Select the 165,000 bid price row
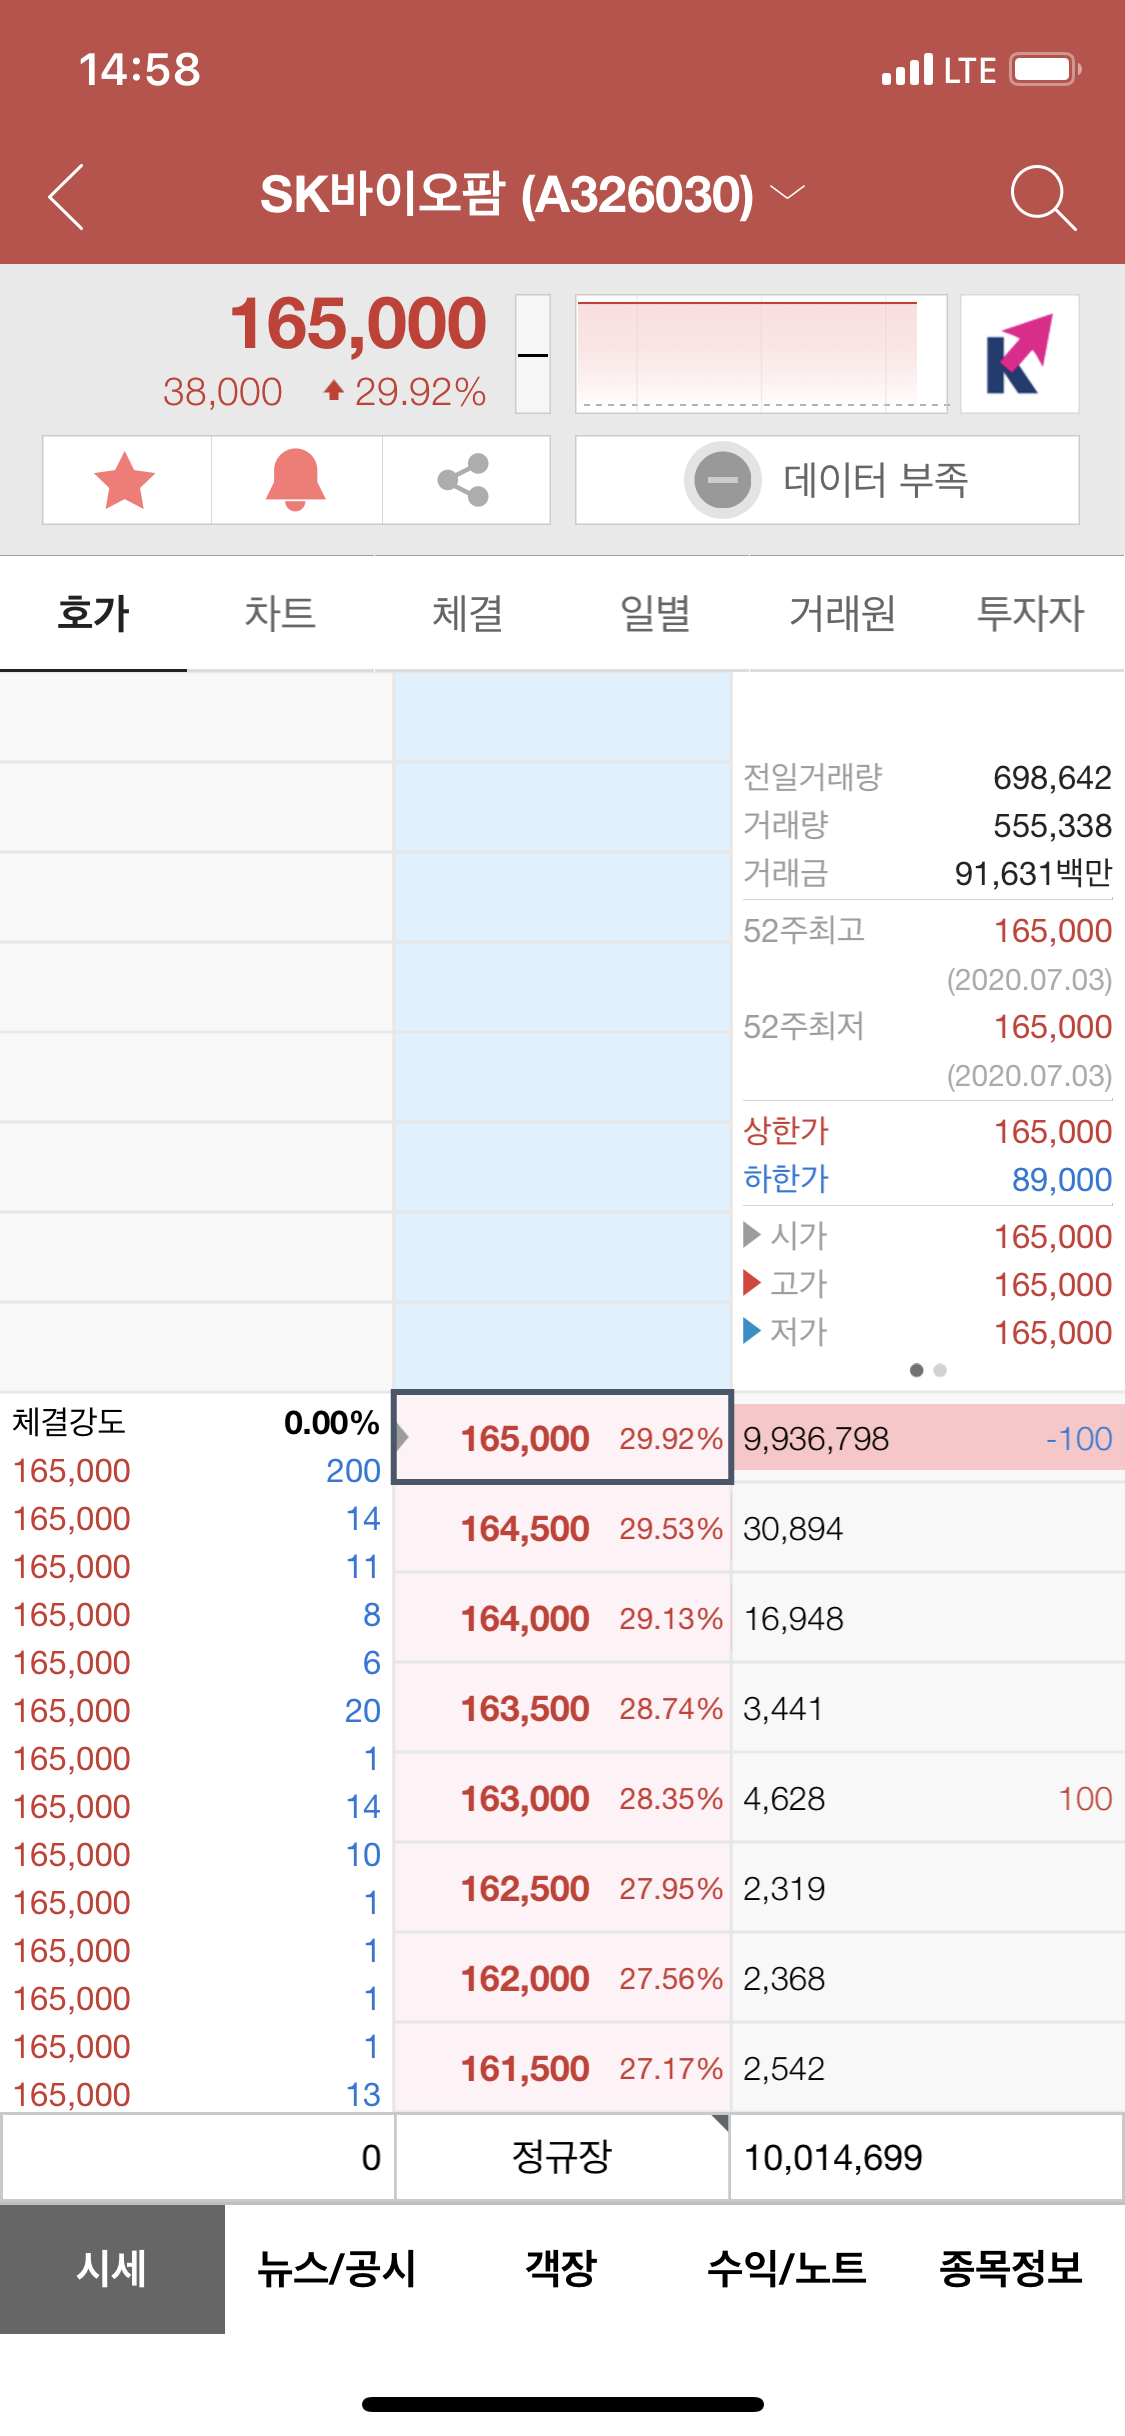Image resolution: width=1125 pixels, height=2436 pixels. click(x=563, y=1438)
